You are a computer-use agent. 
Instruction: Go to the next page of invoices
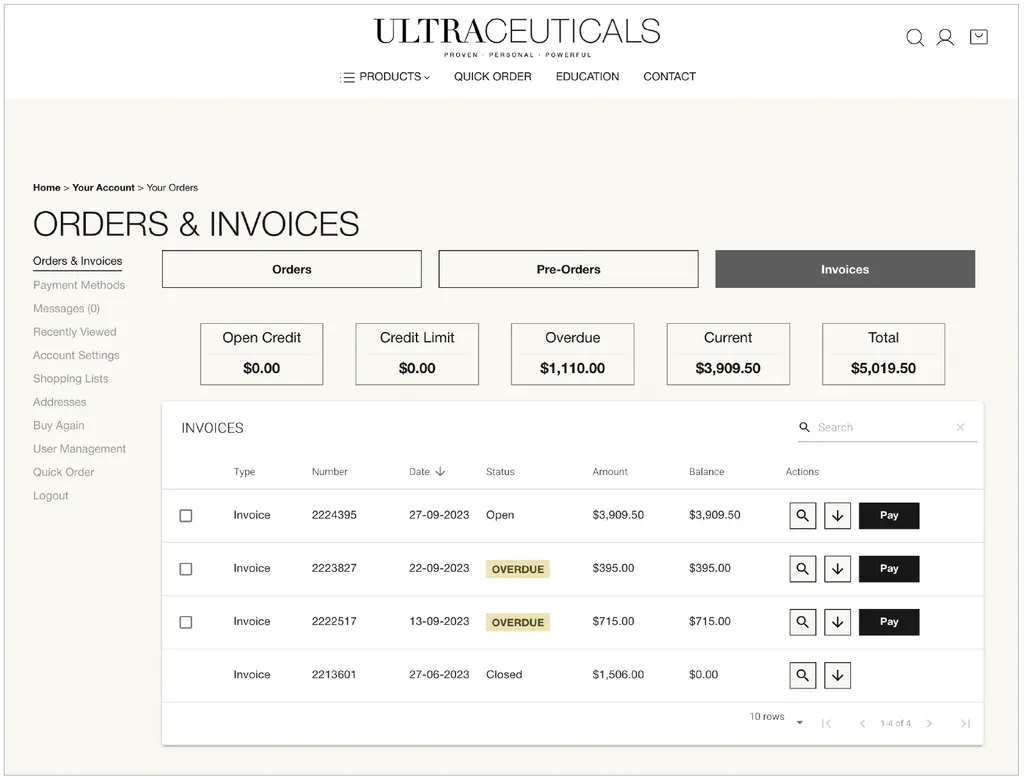pos(929,723)
